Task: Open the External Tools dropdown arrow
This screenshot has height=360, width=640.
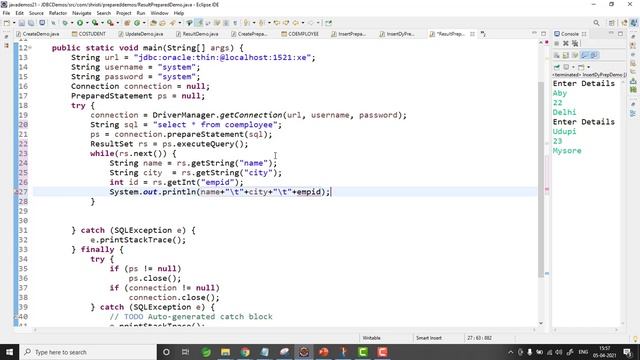Action: [x=118, y=23]
